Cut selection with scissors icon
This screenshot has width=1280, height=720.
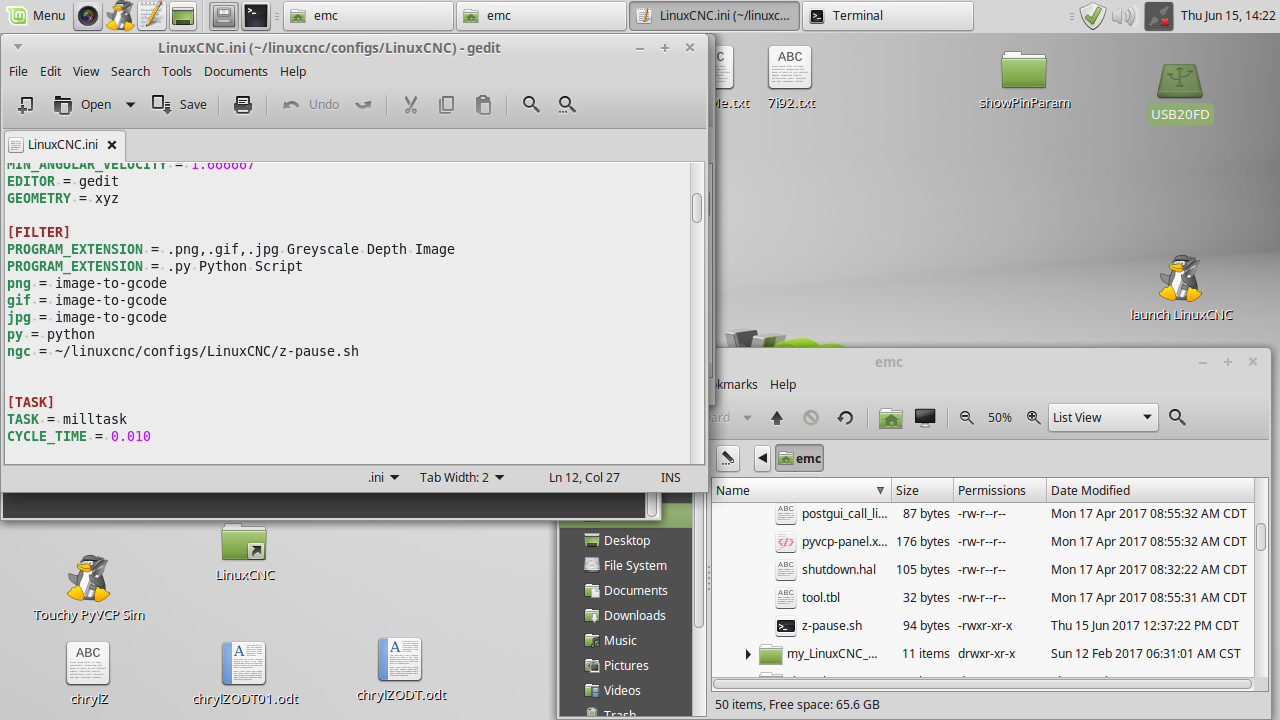click(x=410, y=104)
